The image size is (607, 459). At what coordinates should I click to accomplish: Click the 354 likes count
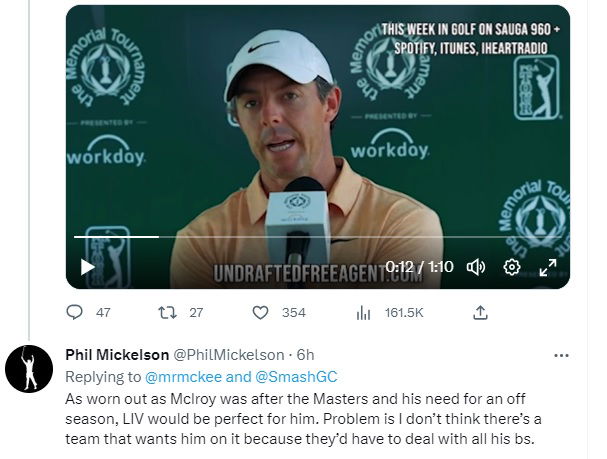pos(293,313)
